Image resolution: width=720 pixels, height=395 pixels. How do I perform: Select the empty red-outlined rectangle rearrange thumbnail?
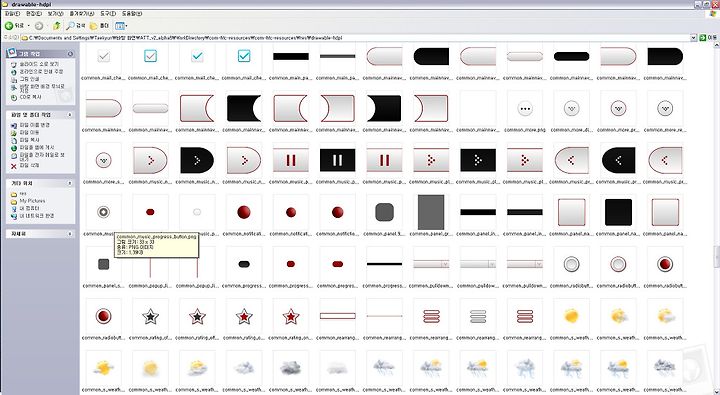[338, 316]
